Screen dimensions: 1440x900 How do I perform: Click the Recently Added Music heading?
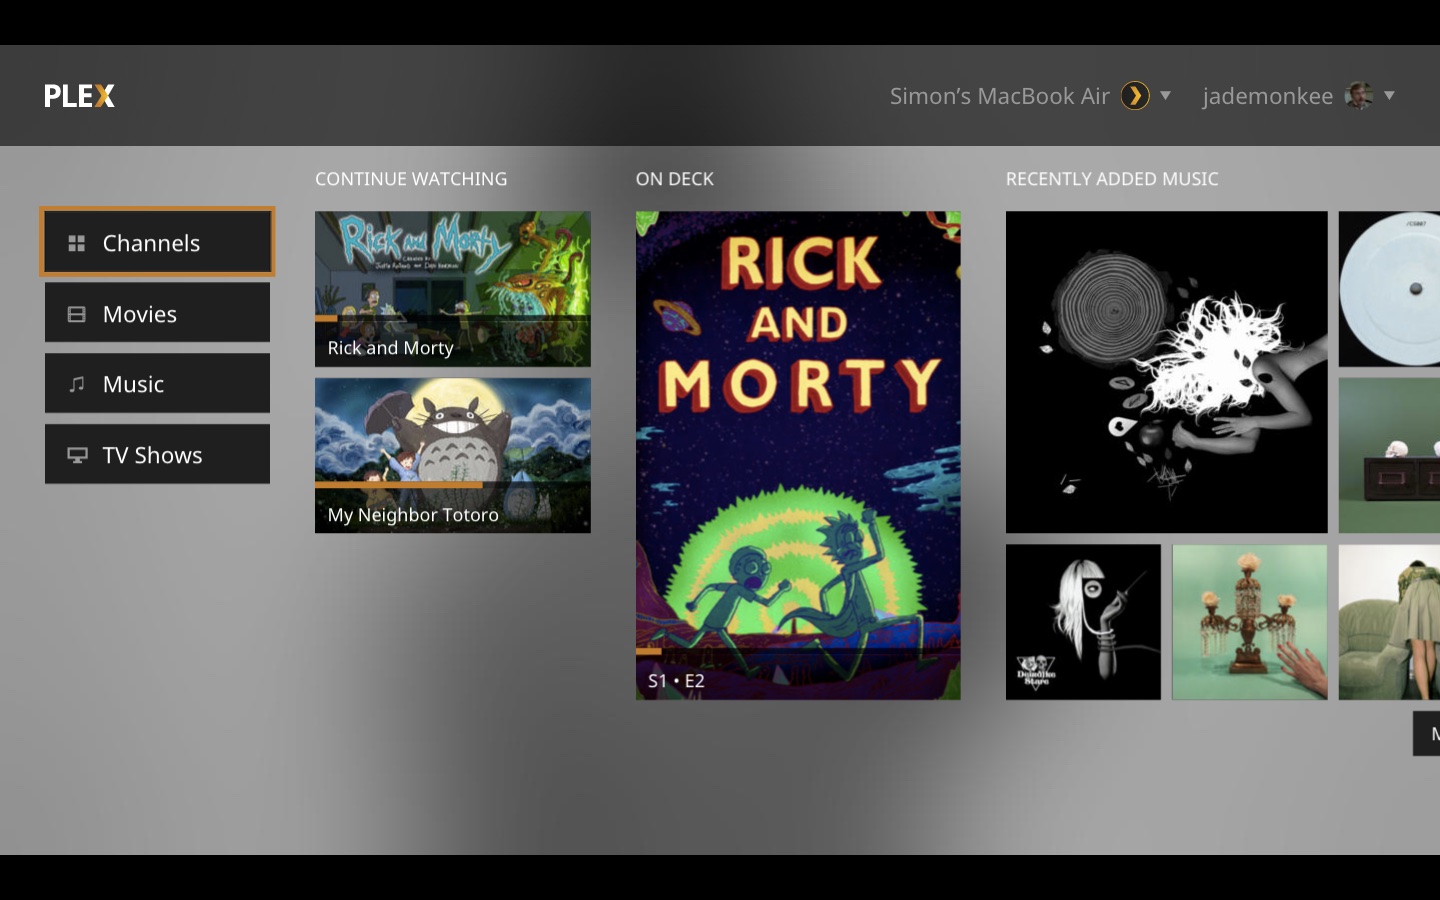tap(1112, 179)
